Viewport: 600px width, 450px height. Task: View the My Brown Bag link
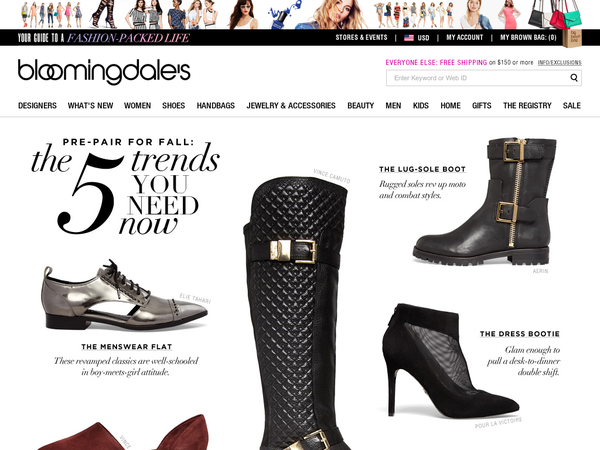(x=528, y=38)
